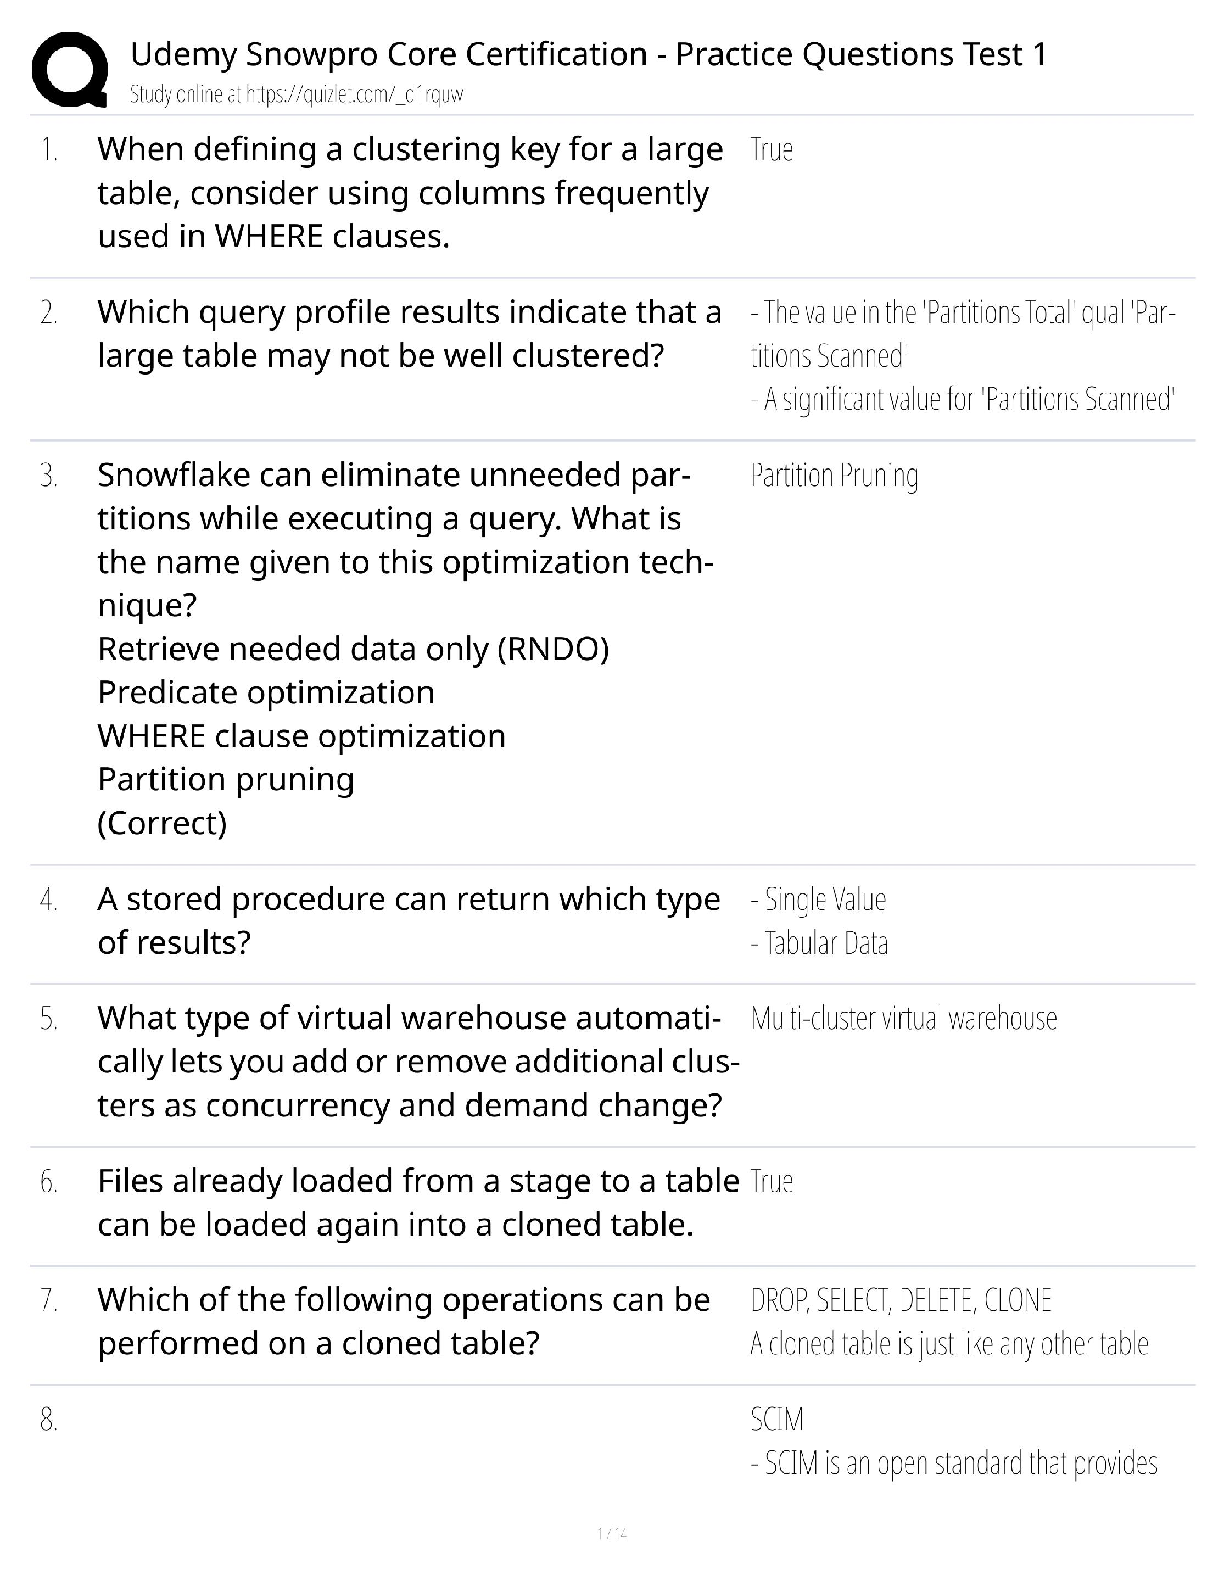Click the "DROP, SELECT, DELETE, CLONE" answer
The image size is (1224, 1584).
901,1300
